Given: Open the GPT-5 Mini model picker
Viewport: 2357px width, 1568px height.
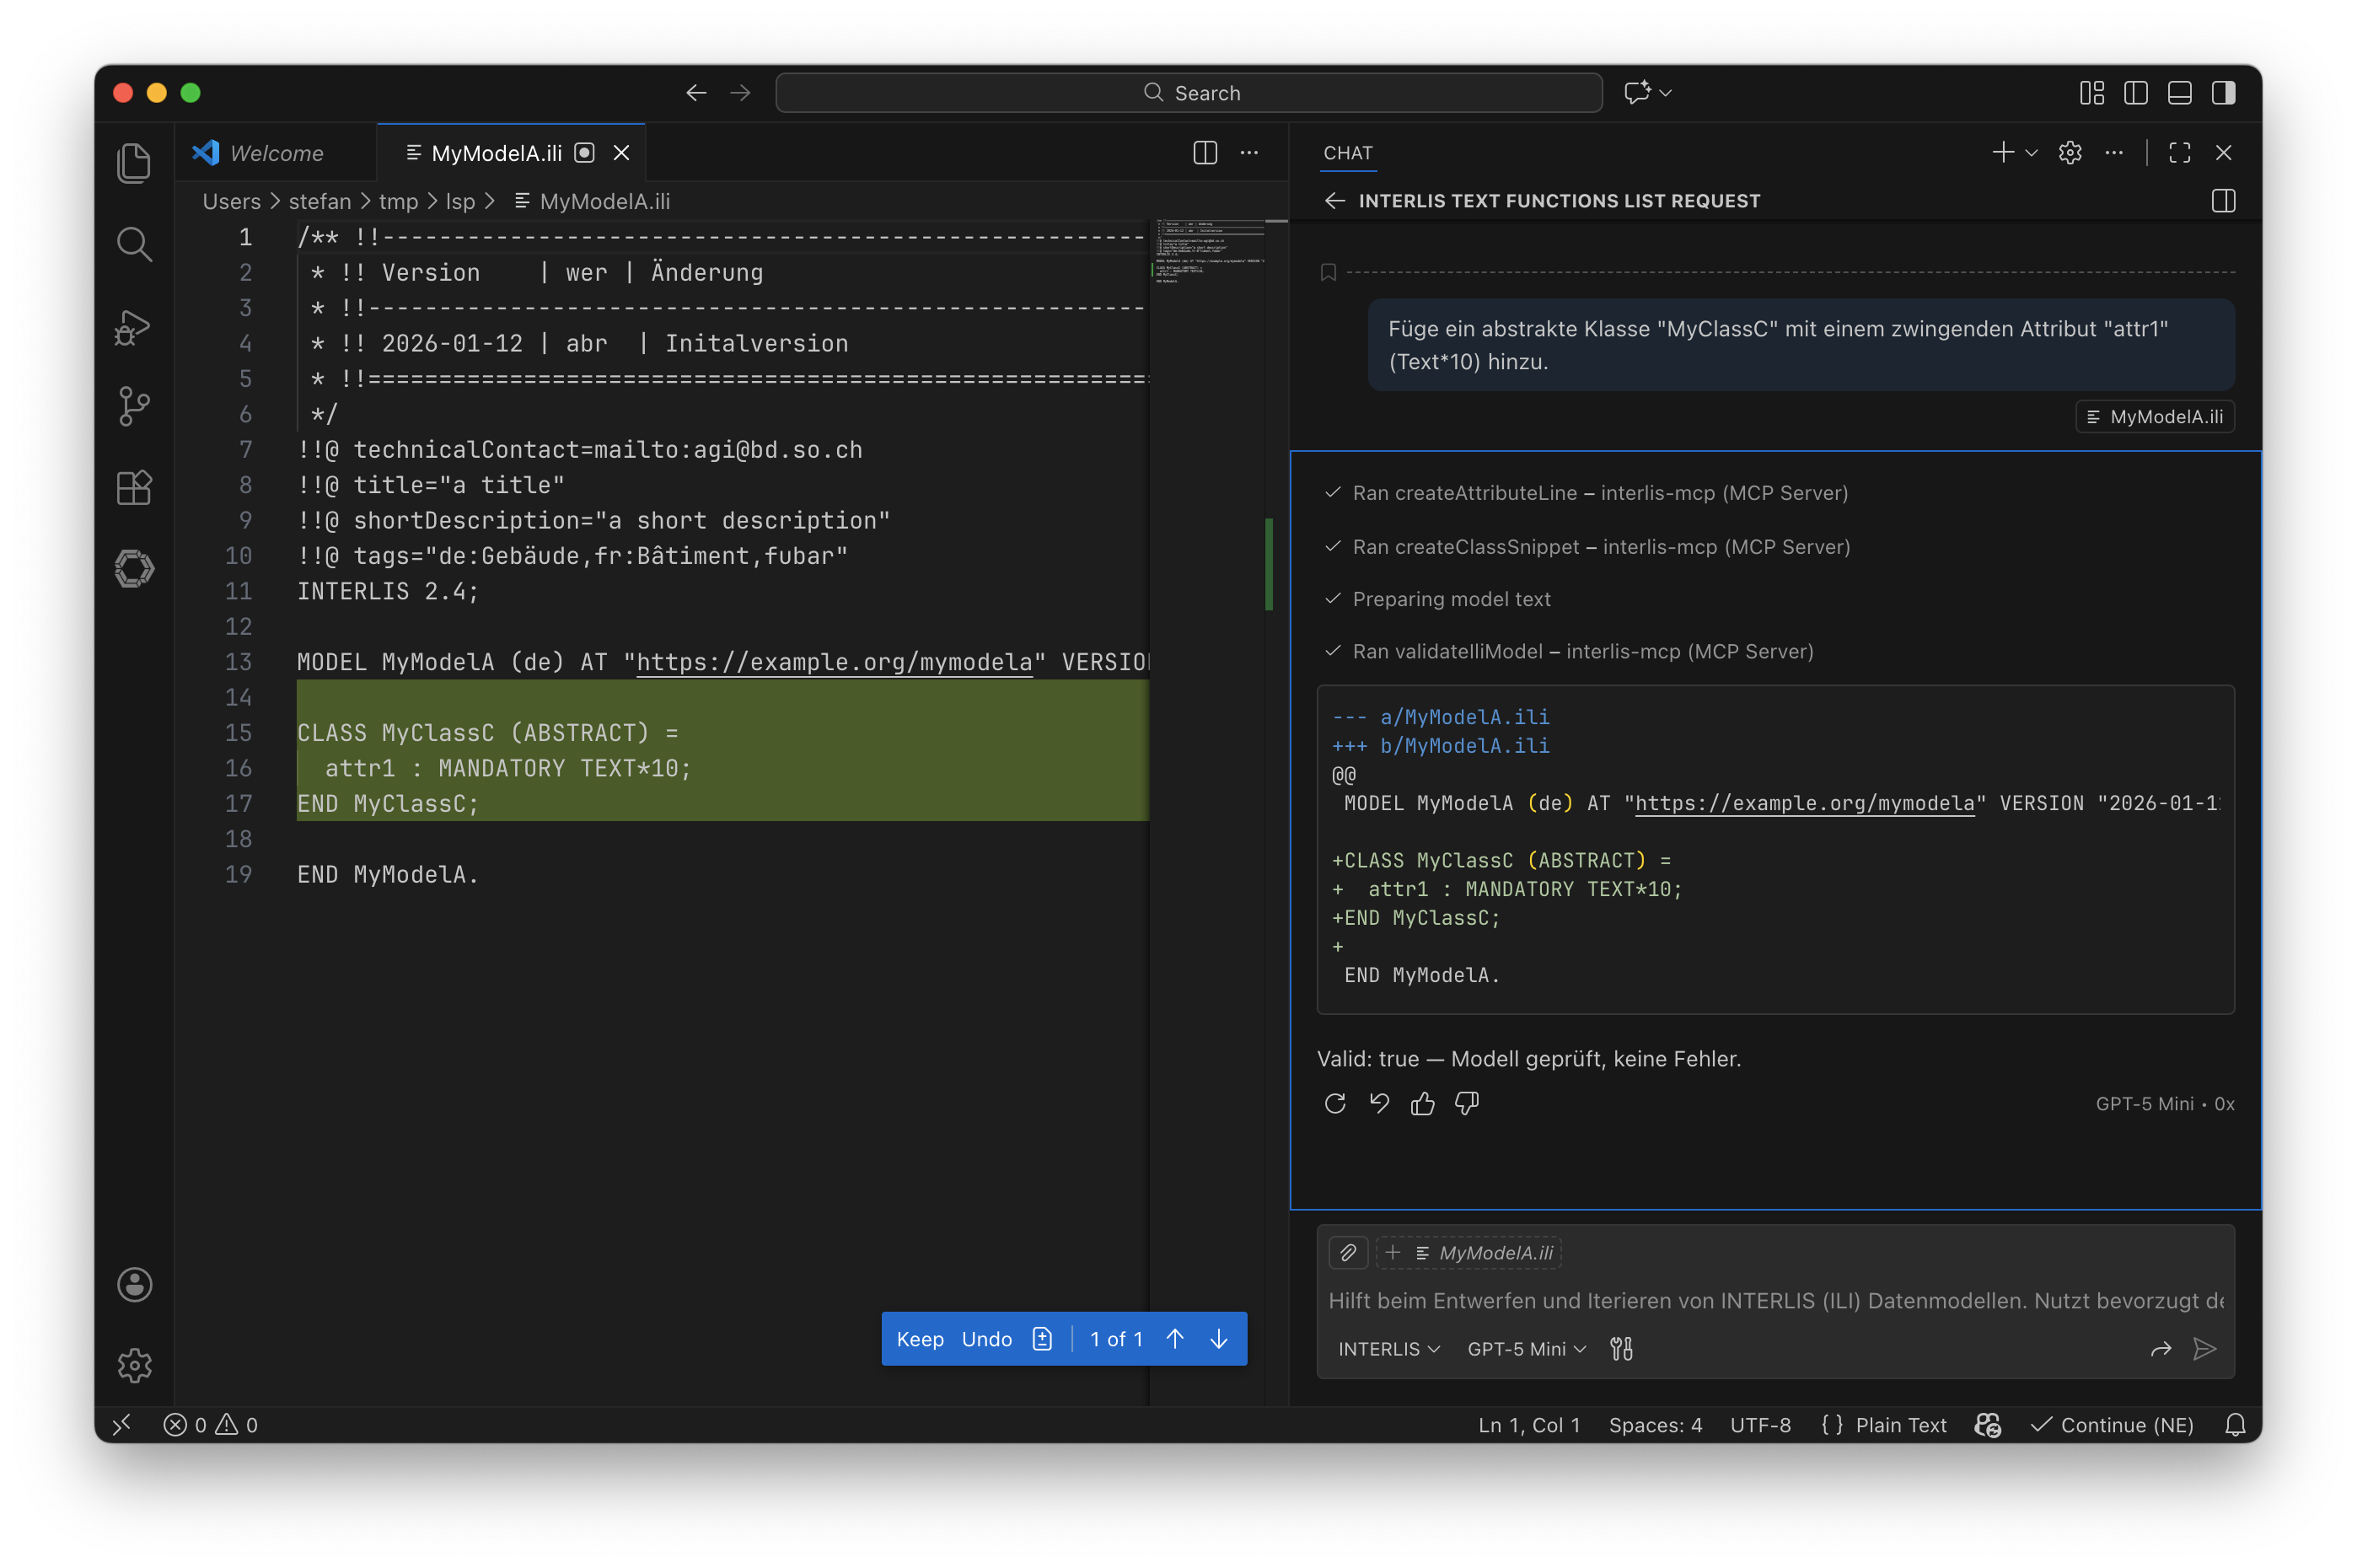Looking at the screenshot, I should click(1524, 1349).
